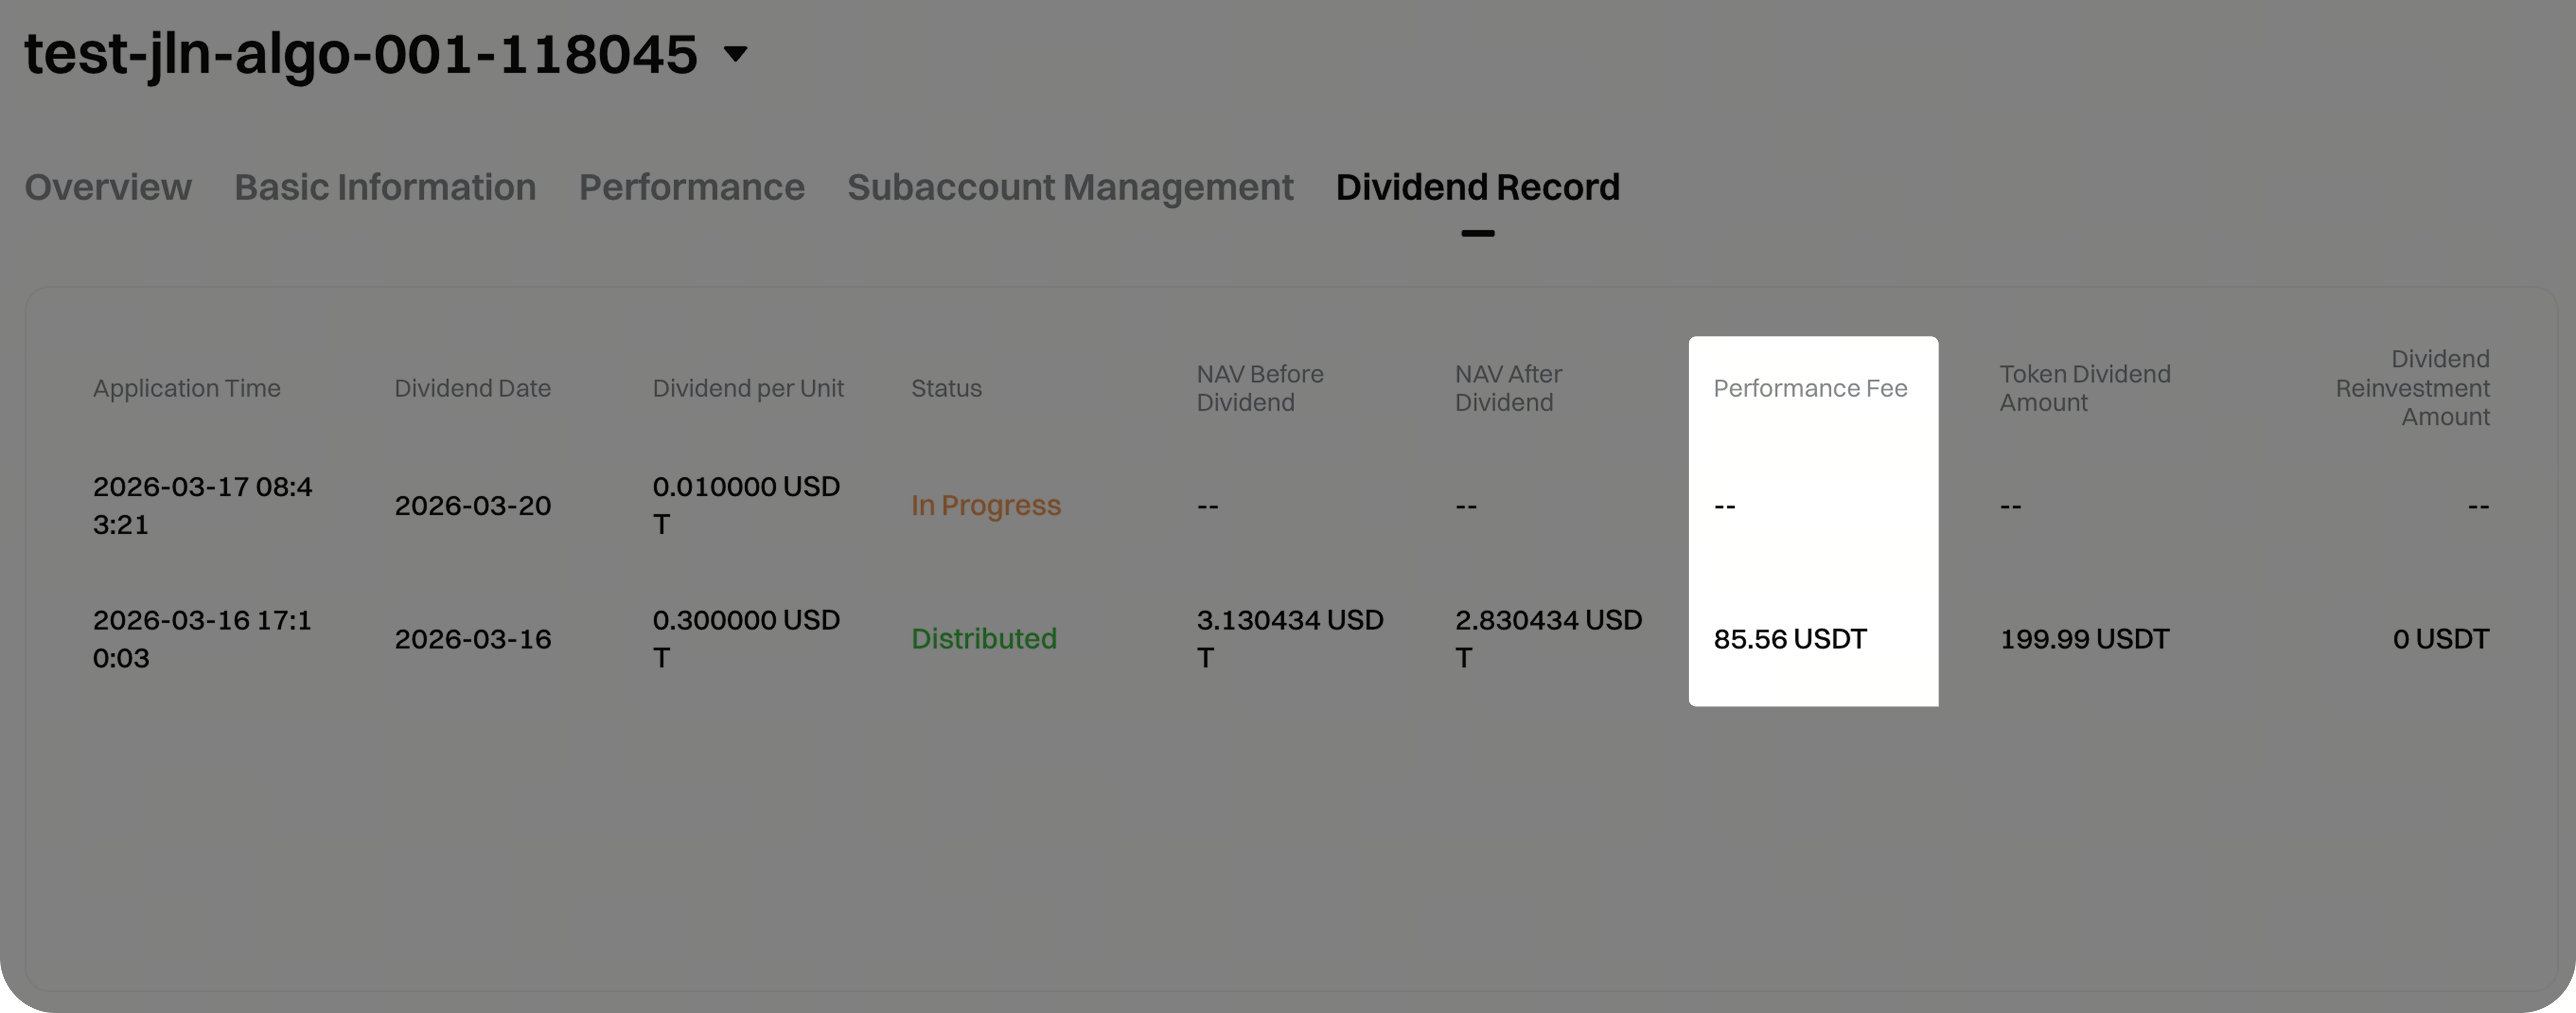Click the Status column header
Viewport: 2576px width, 1013px height.
(x=946, y=388)
